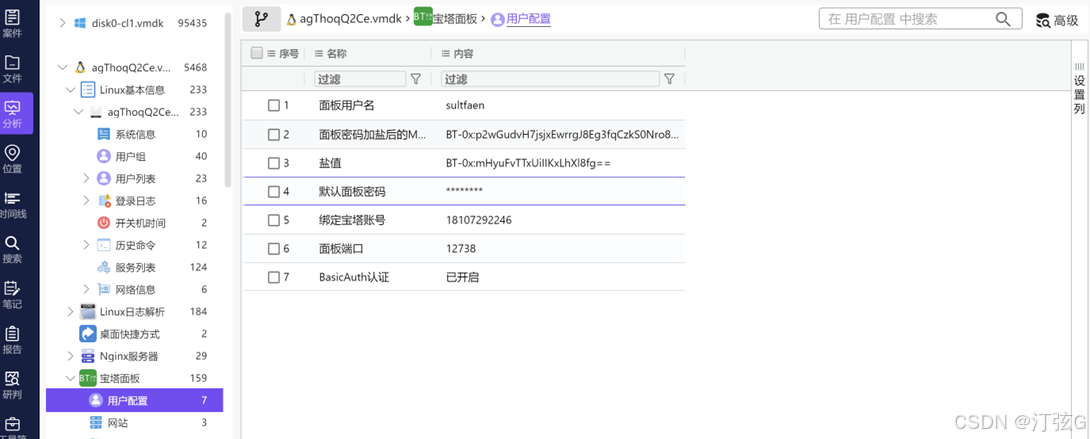Click the cell value sultfaen
The height and width of the screenshot is (439, 1090).
(x=465, y=106)
